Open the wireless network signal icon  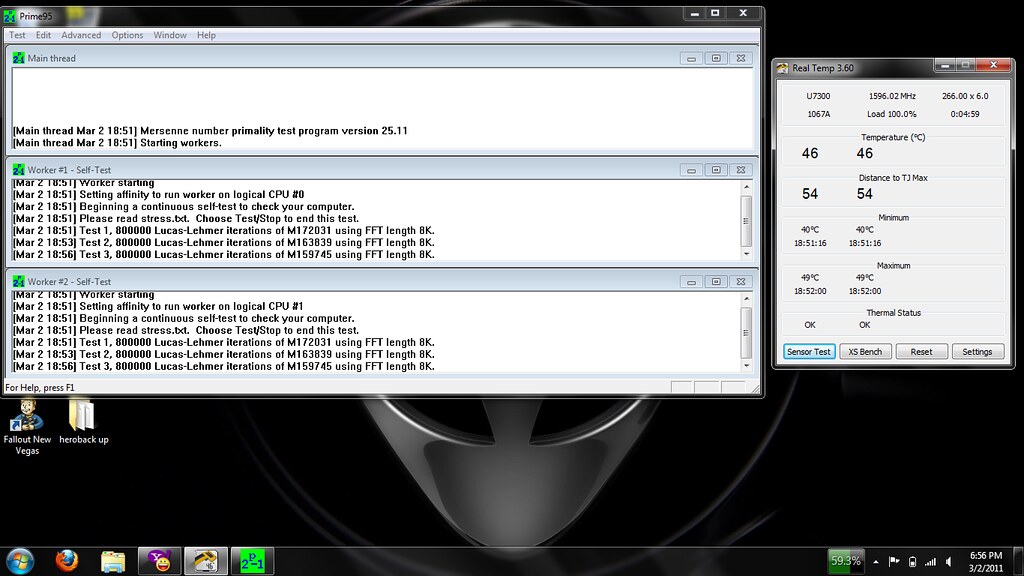coord(930,562)
